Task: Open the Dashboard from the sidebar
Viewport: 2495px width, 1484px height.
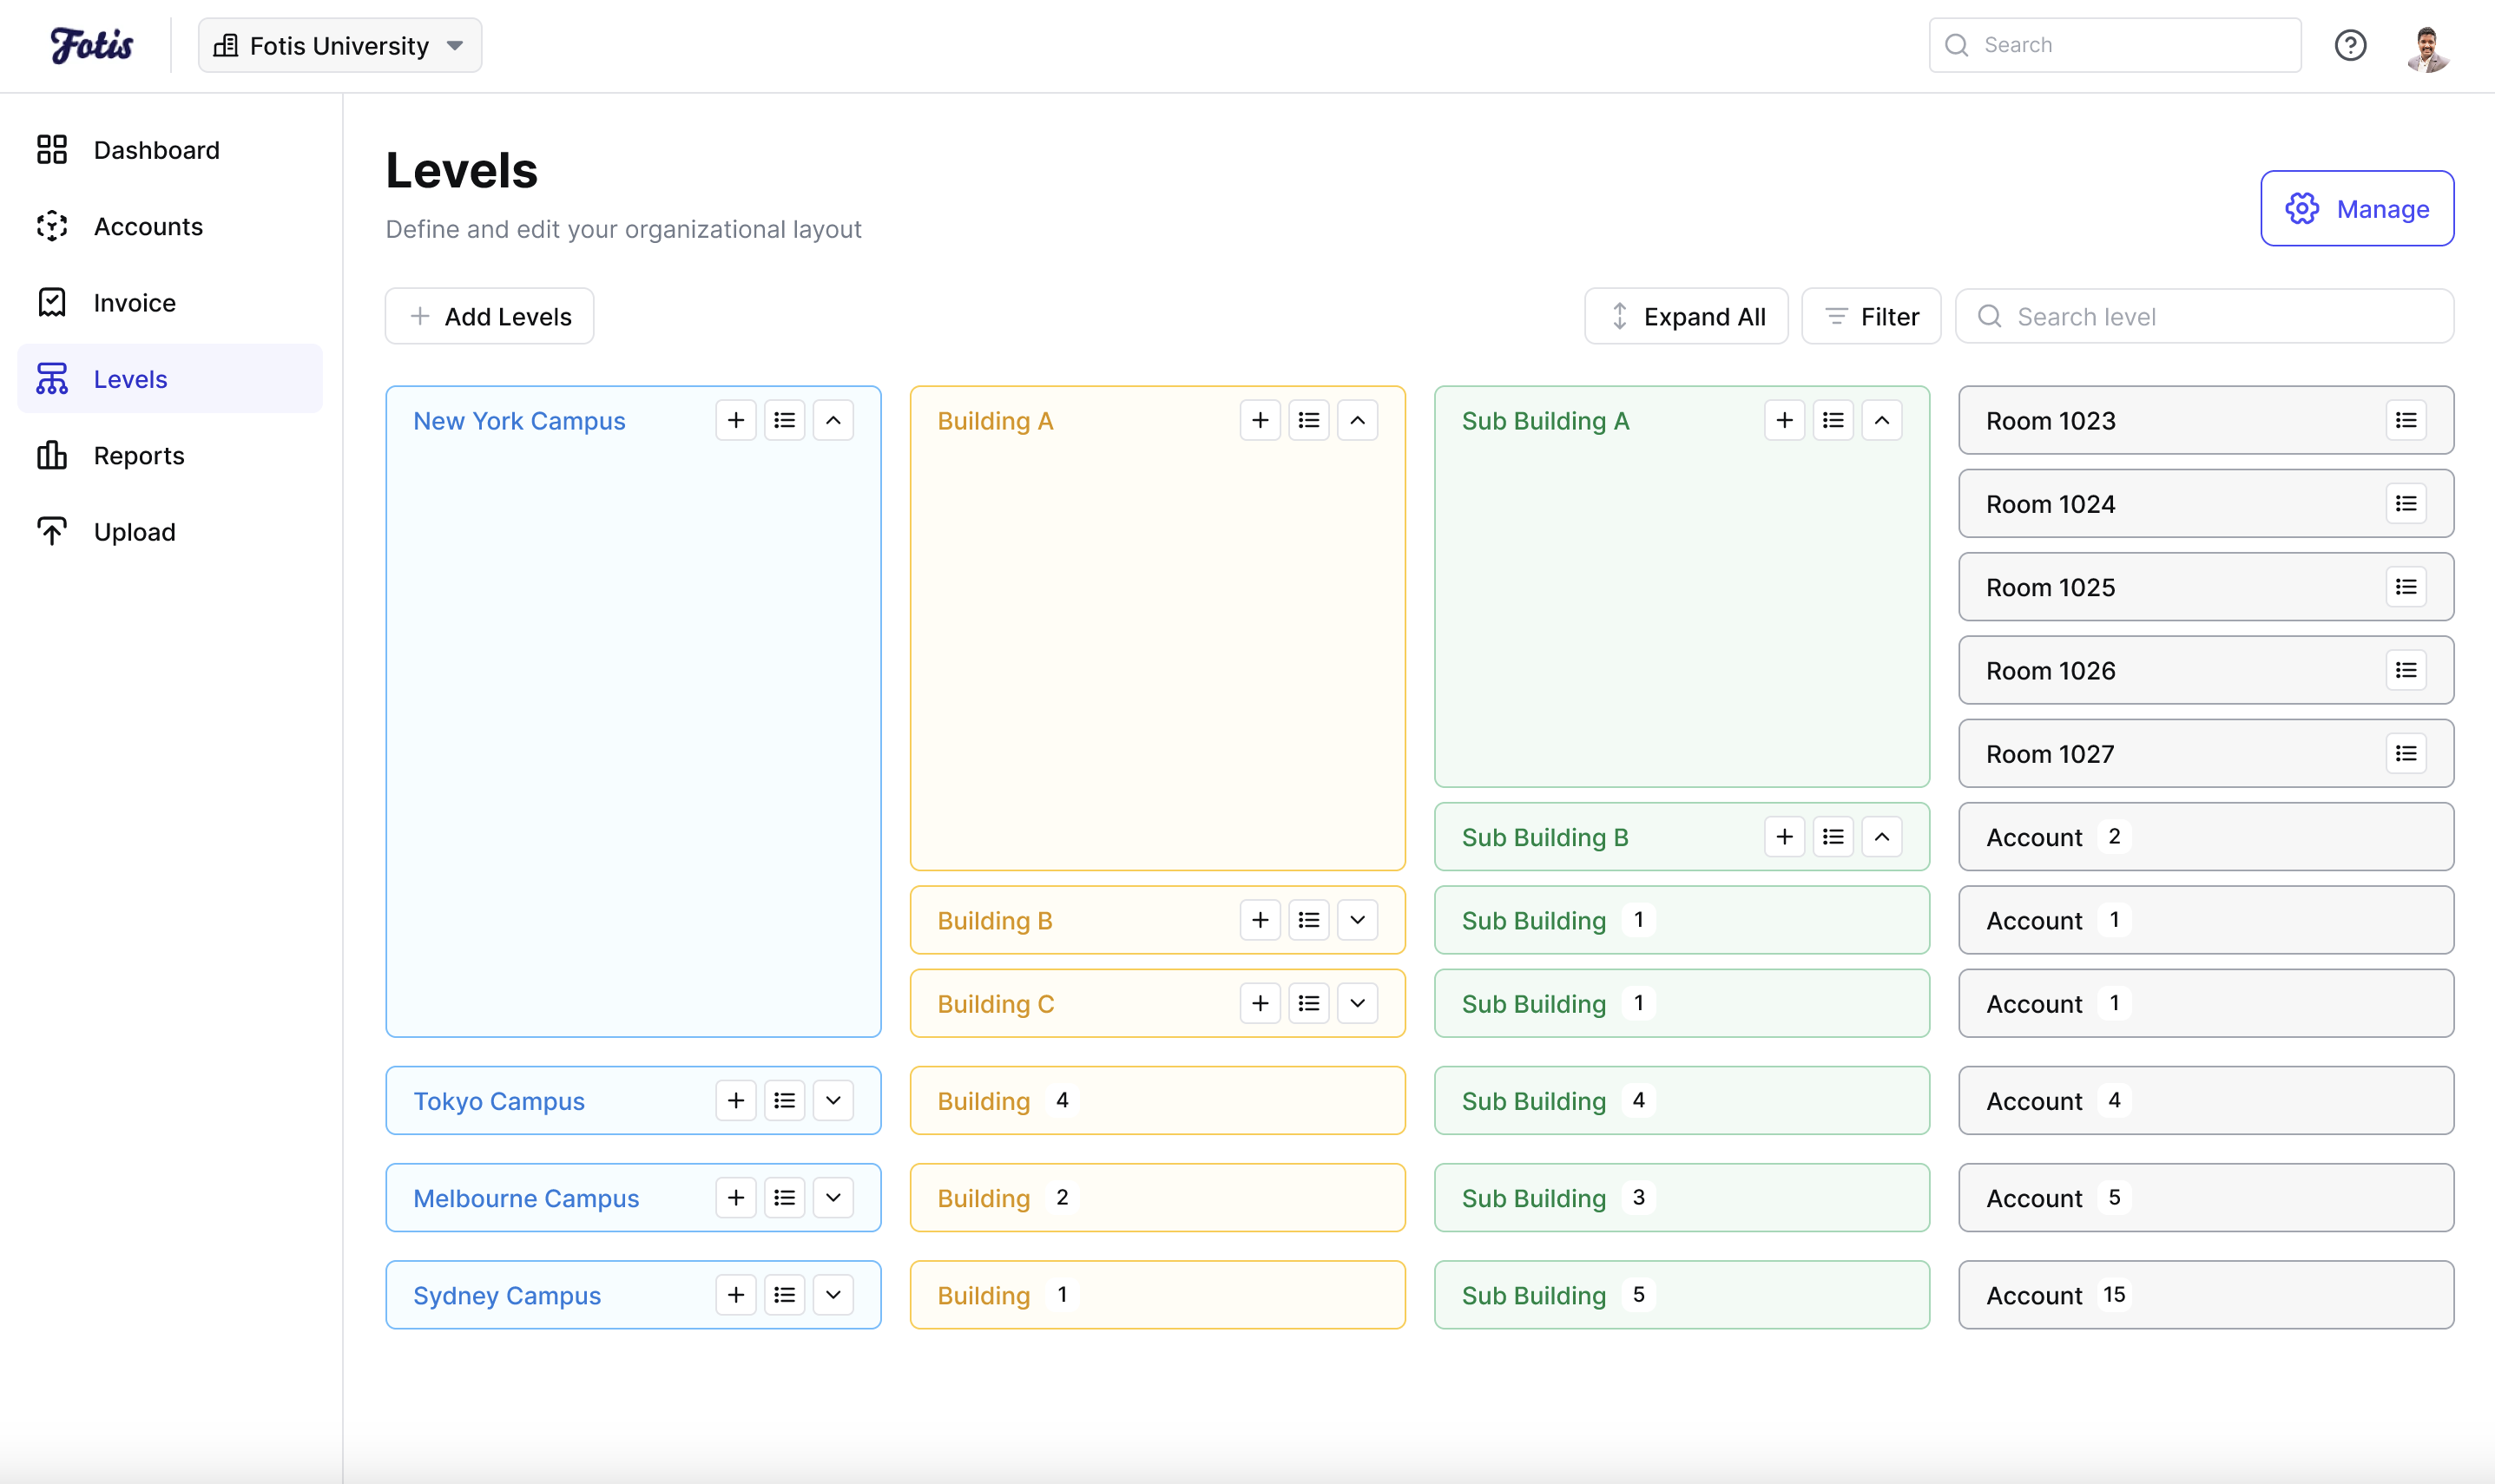Action: [x=157, y=150]
